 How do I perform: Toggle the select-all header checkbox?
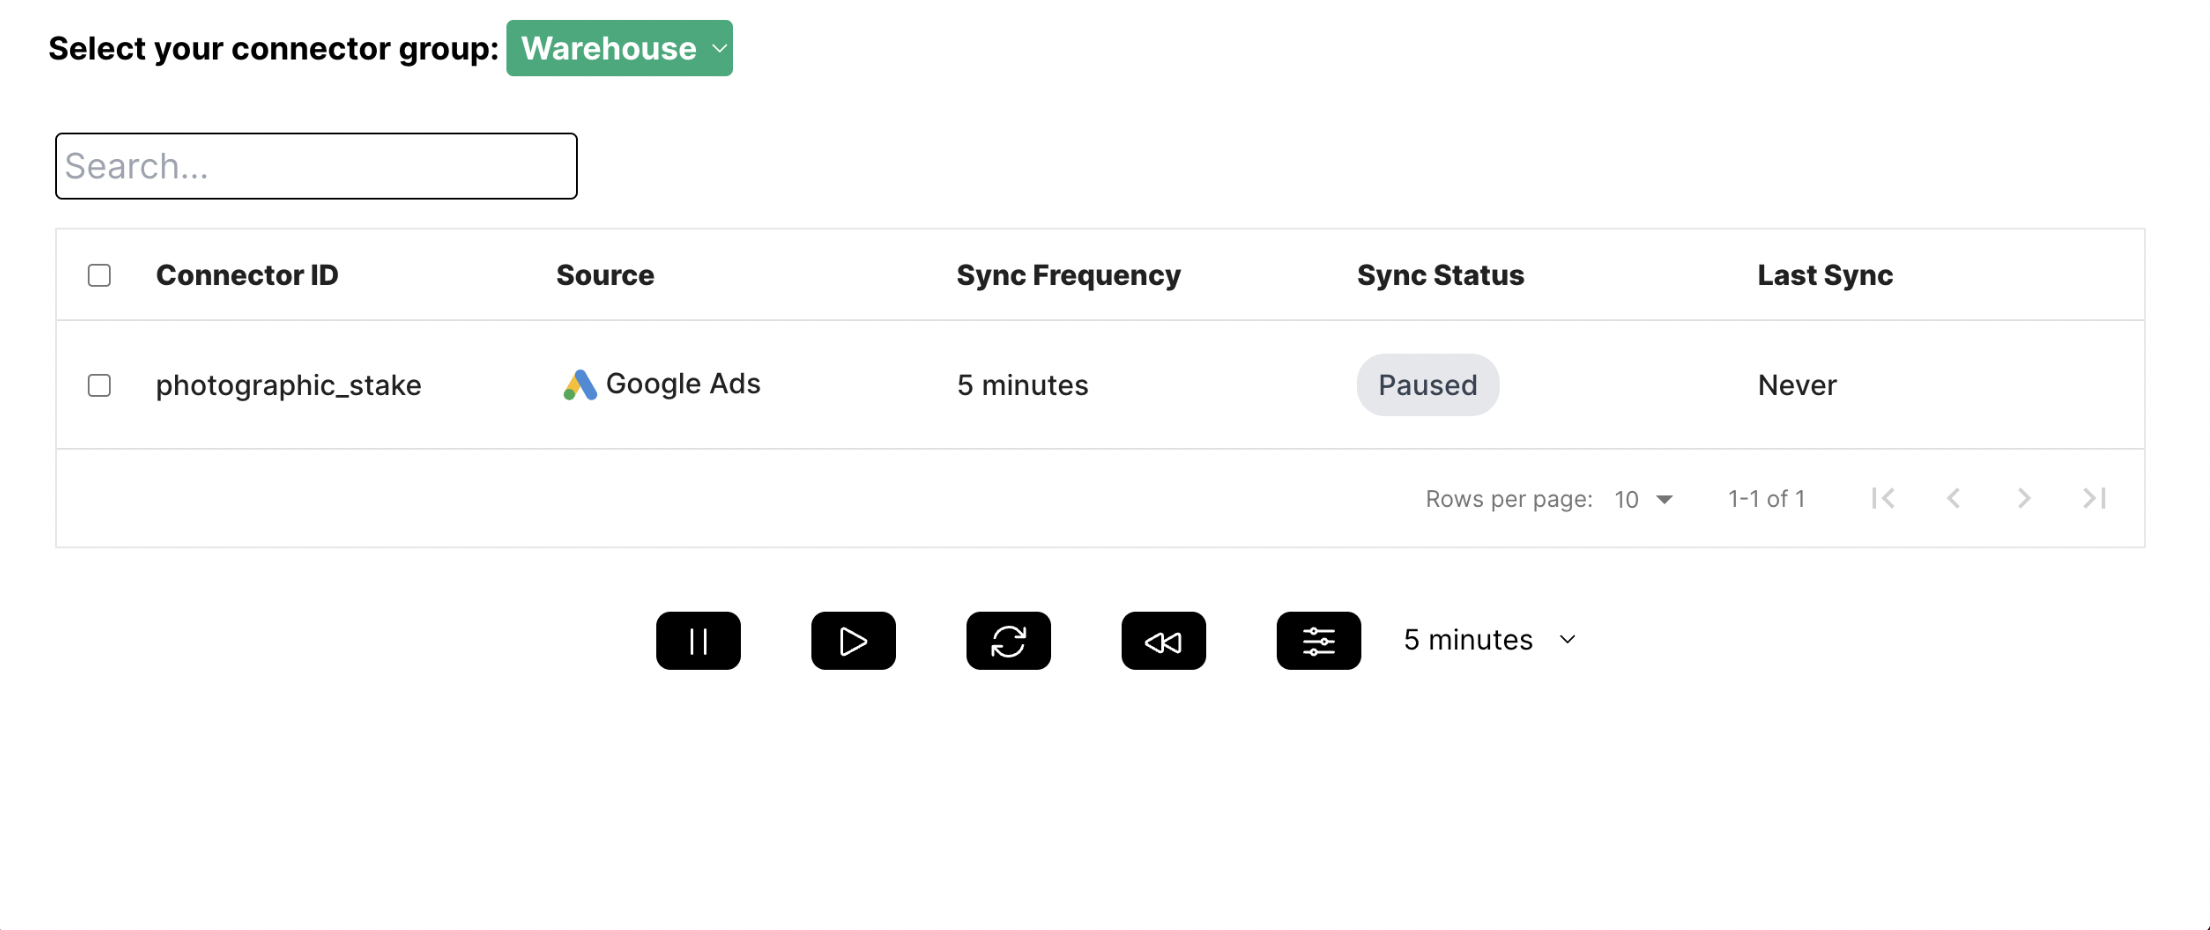(x=99, y=275)
